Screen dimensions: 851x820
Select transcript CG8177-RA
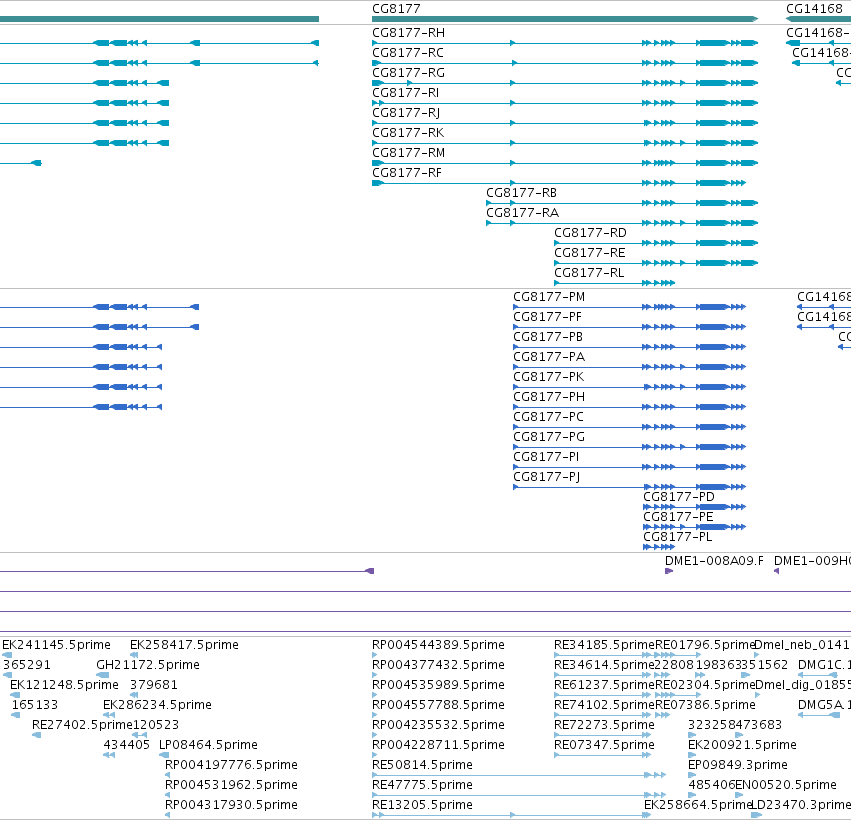click(523, 213)
